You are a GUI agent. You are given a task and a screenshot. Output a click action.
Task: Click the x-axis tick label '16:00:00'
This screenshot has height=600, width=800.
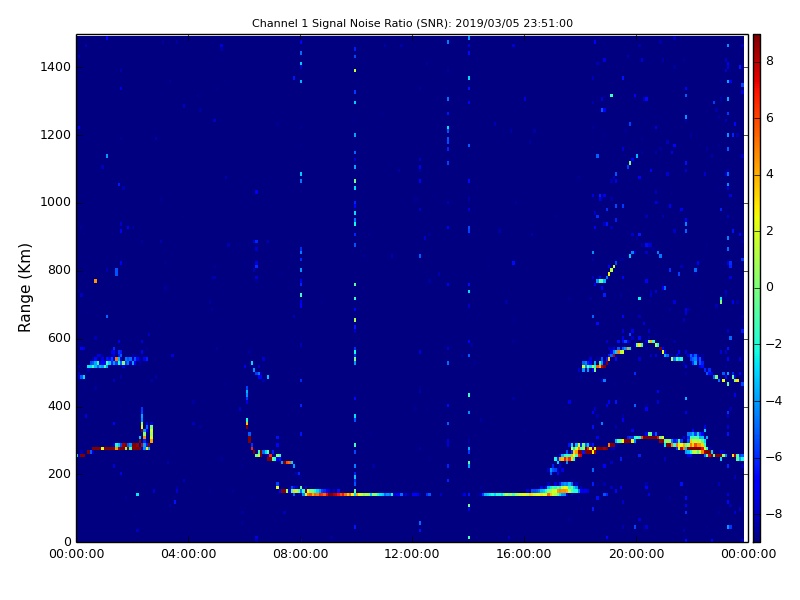coord(524,554)
